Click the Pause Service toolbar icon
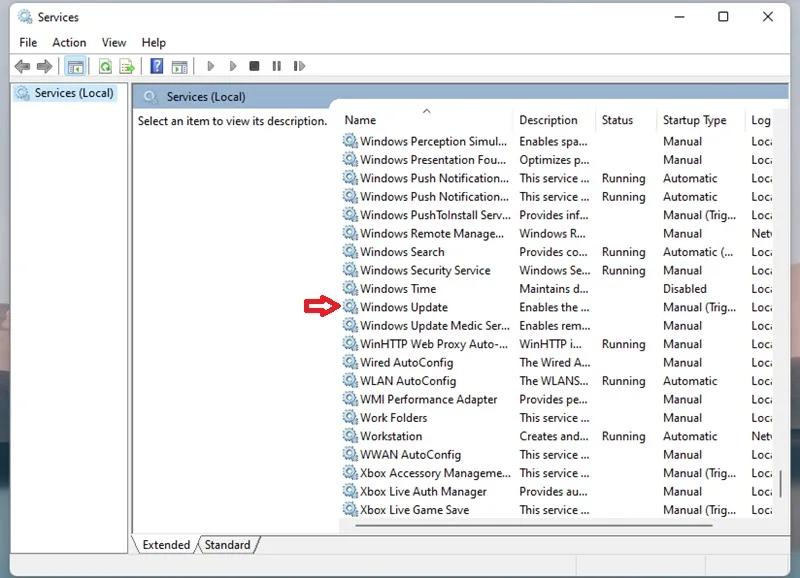 point(277,66)
